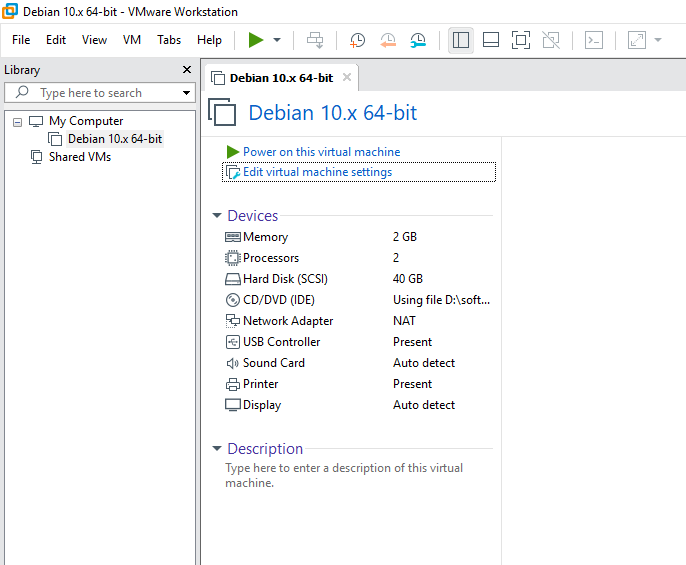Click Send Ctrl+Alt+Del toolbar icon
The width and height of the screenshot is (686, 565).
[315, 40]
